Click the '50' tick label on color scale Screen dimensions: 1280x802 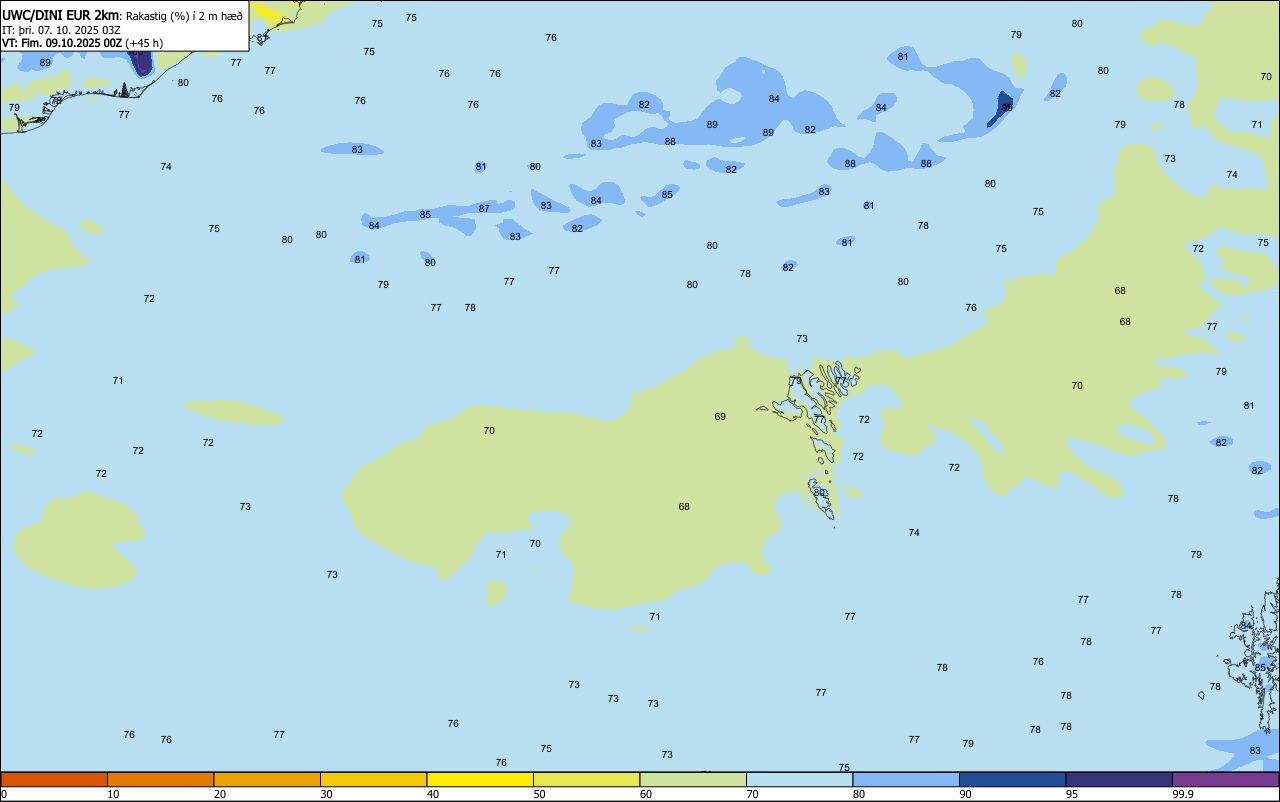pyautogui.click(x=540, y=794)
